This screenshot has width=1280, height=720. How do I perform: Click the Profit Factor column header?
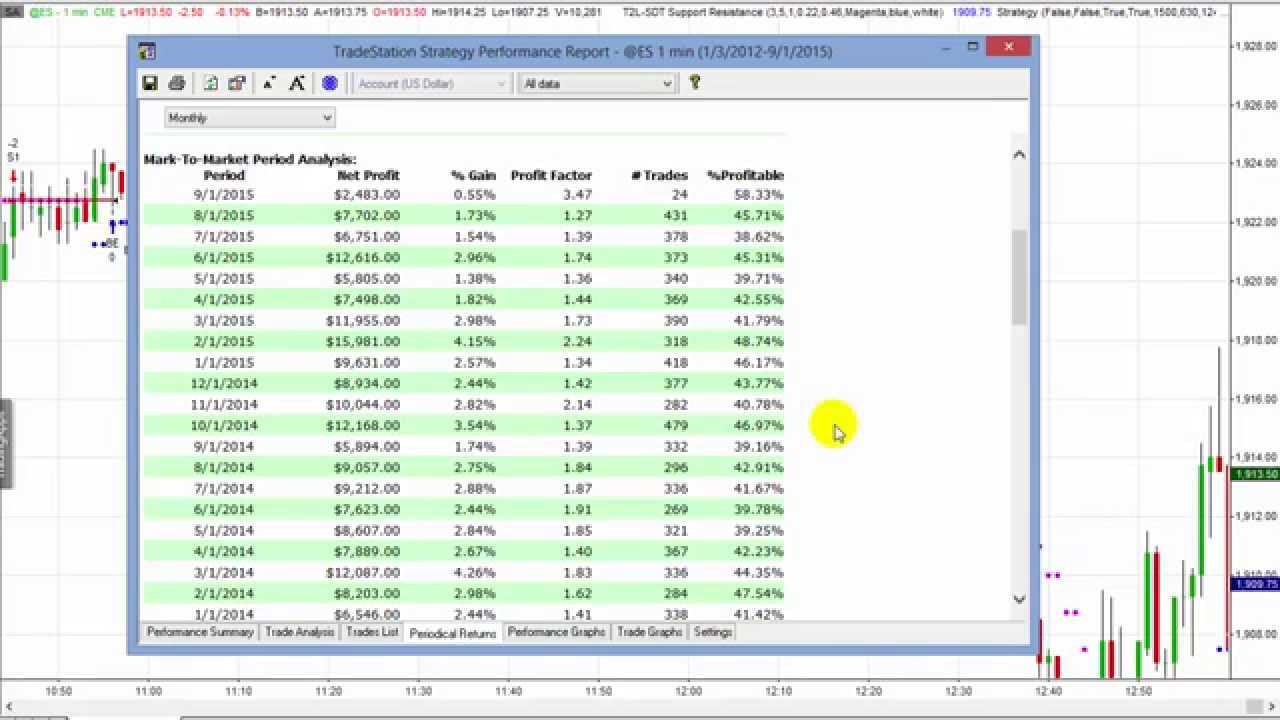pyautogui.click(x=551, y=175)
